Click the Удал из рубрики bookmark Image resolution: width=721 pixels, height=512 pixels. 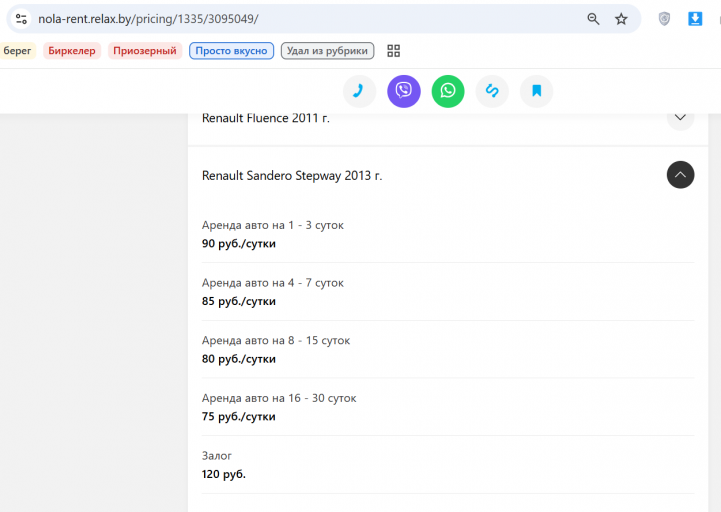[x=327, y=51]
